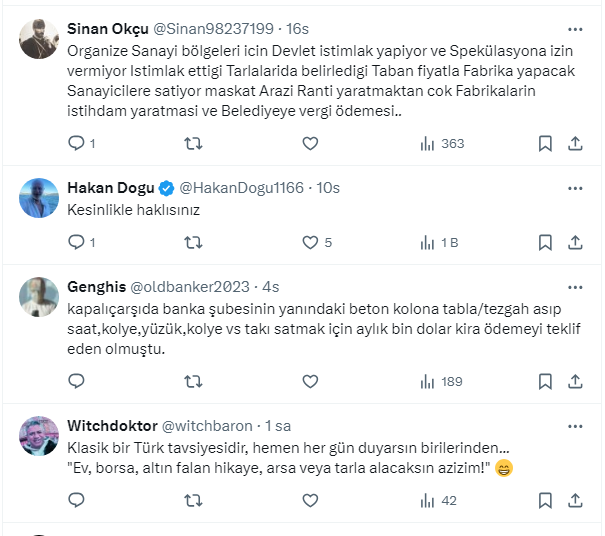The image size is (605, 536).
Task: Retweet Sinan Okçu's post
Action: (194, 143)
